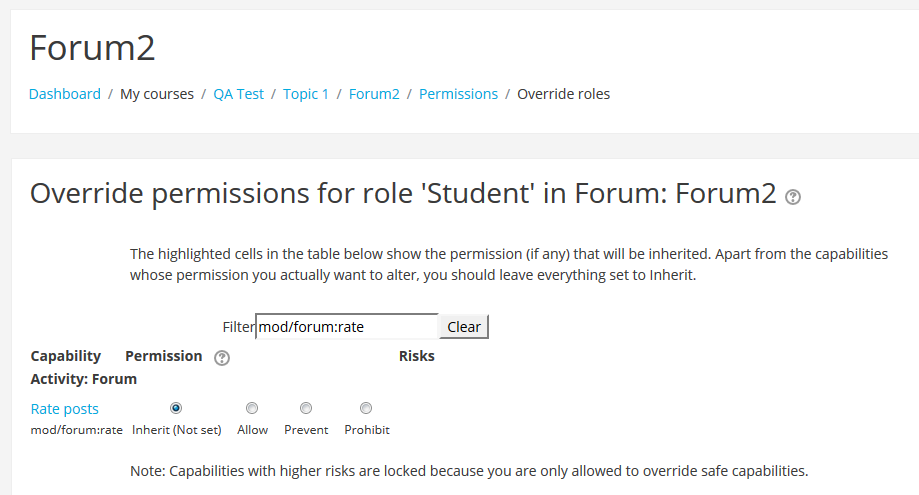
Task: Navigate to Topic 1 breadcrumb
Action: tap(306, 94)
